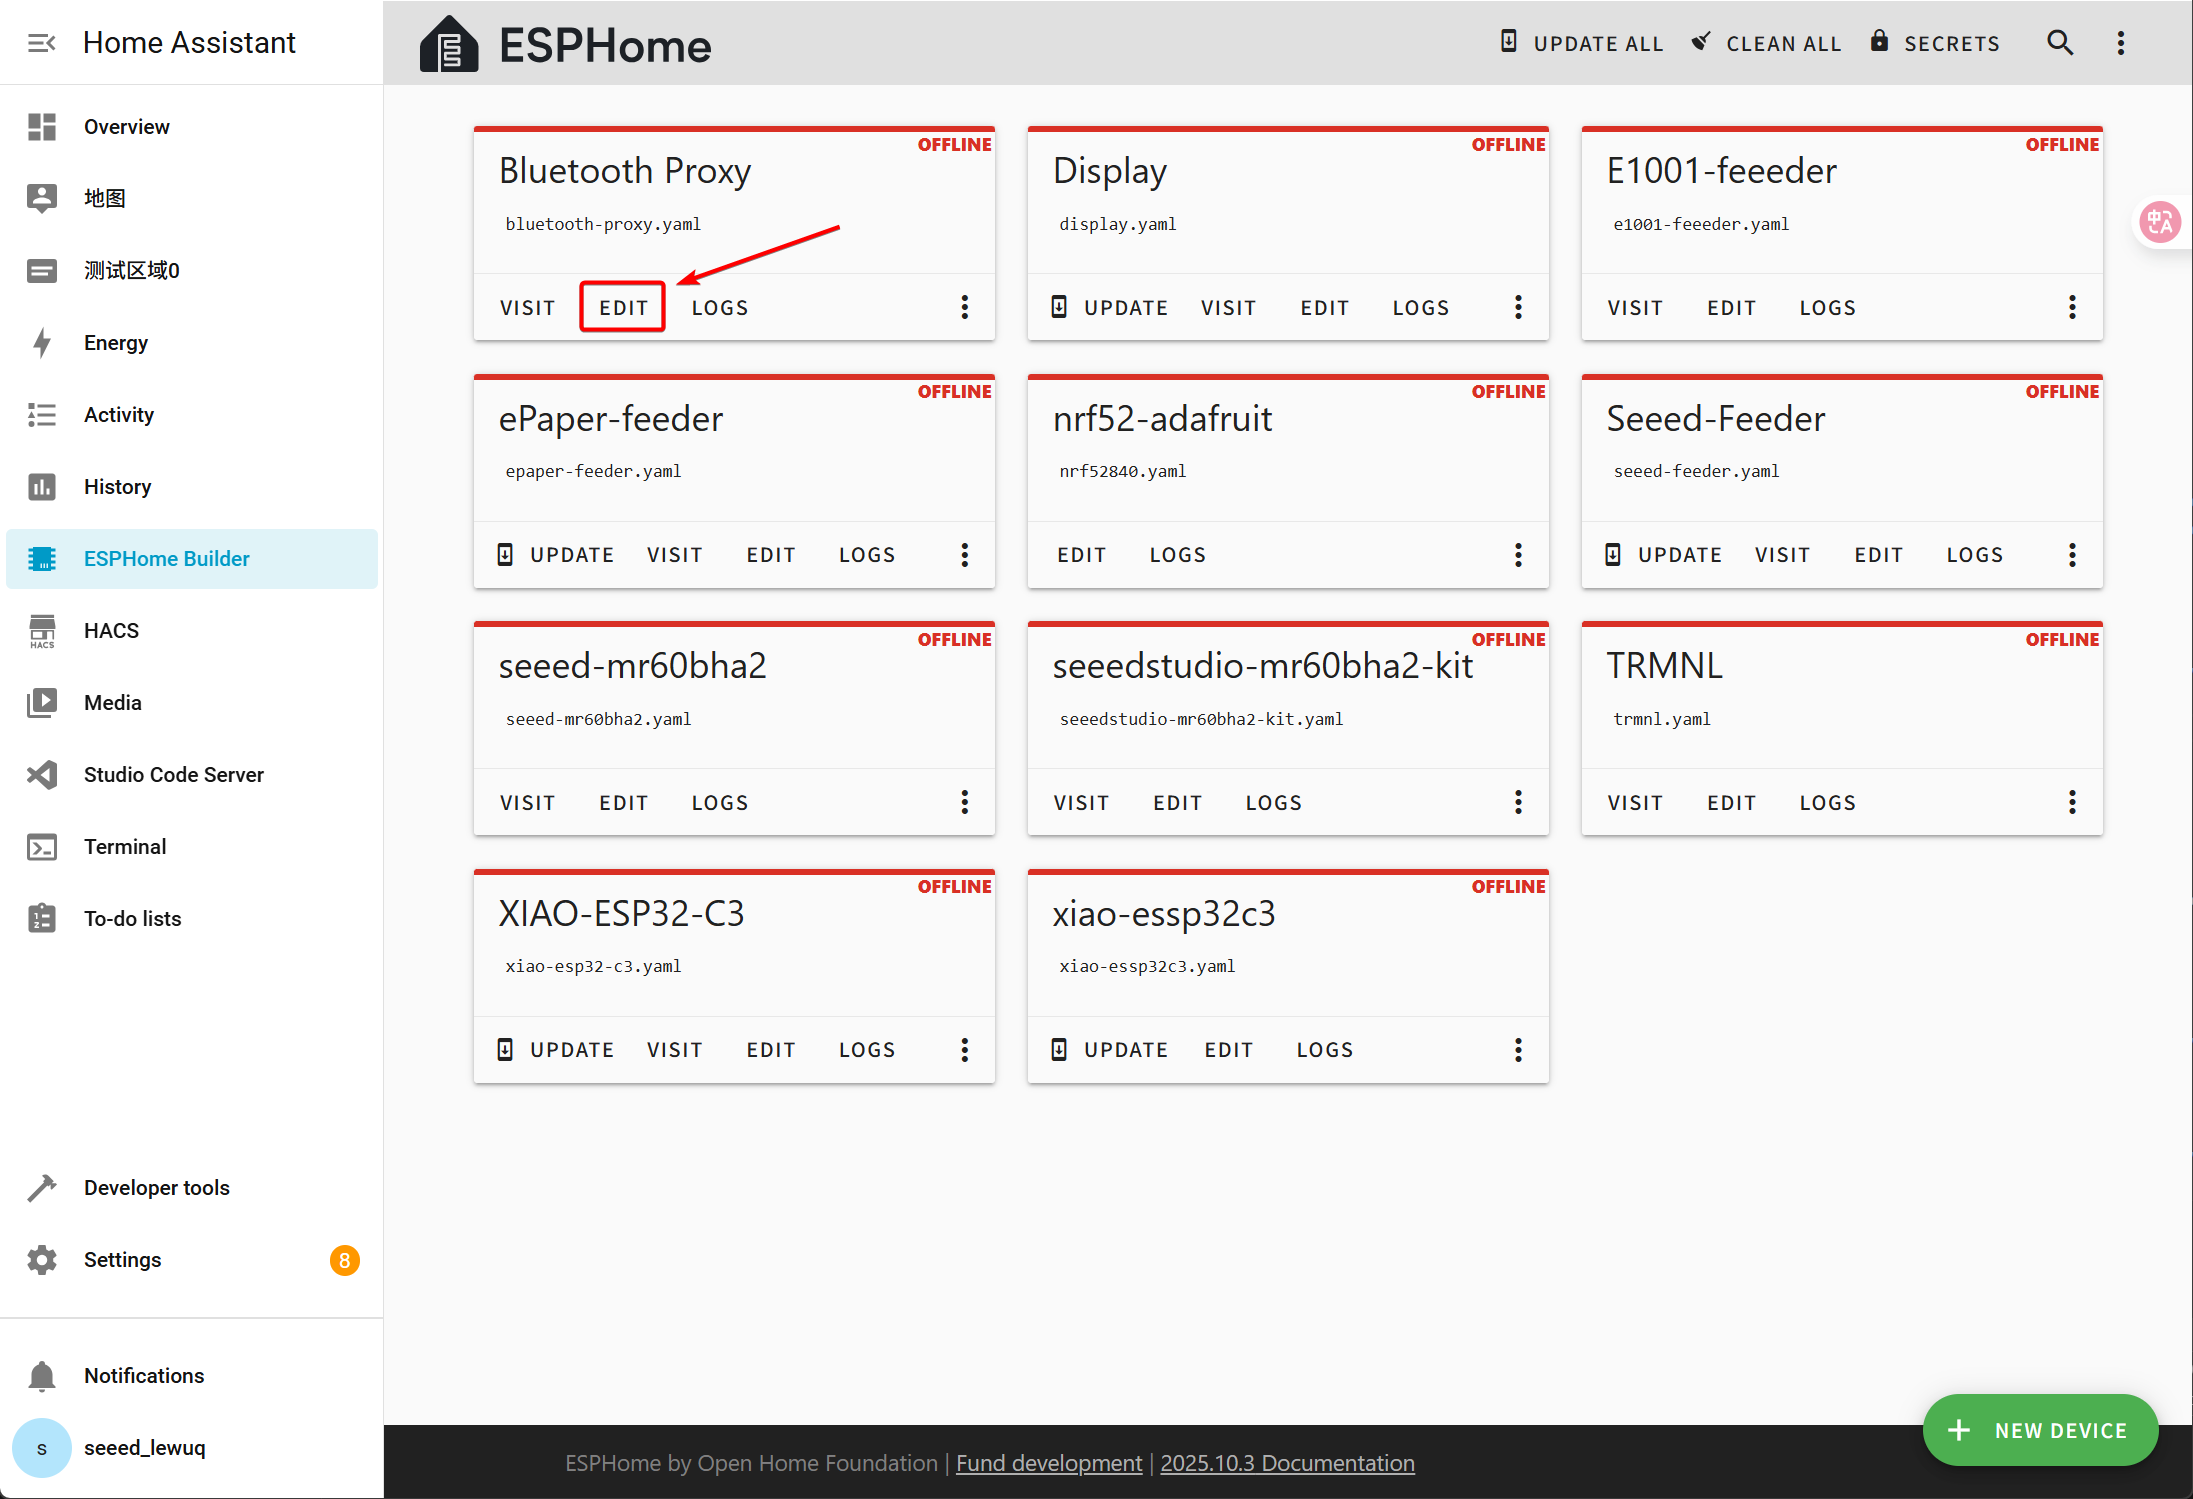2193x1499 pixels.
Task: Open nrf52-adafruit card more options
Action: point(1518,555)
